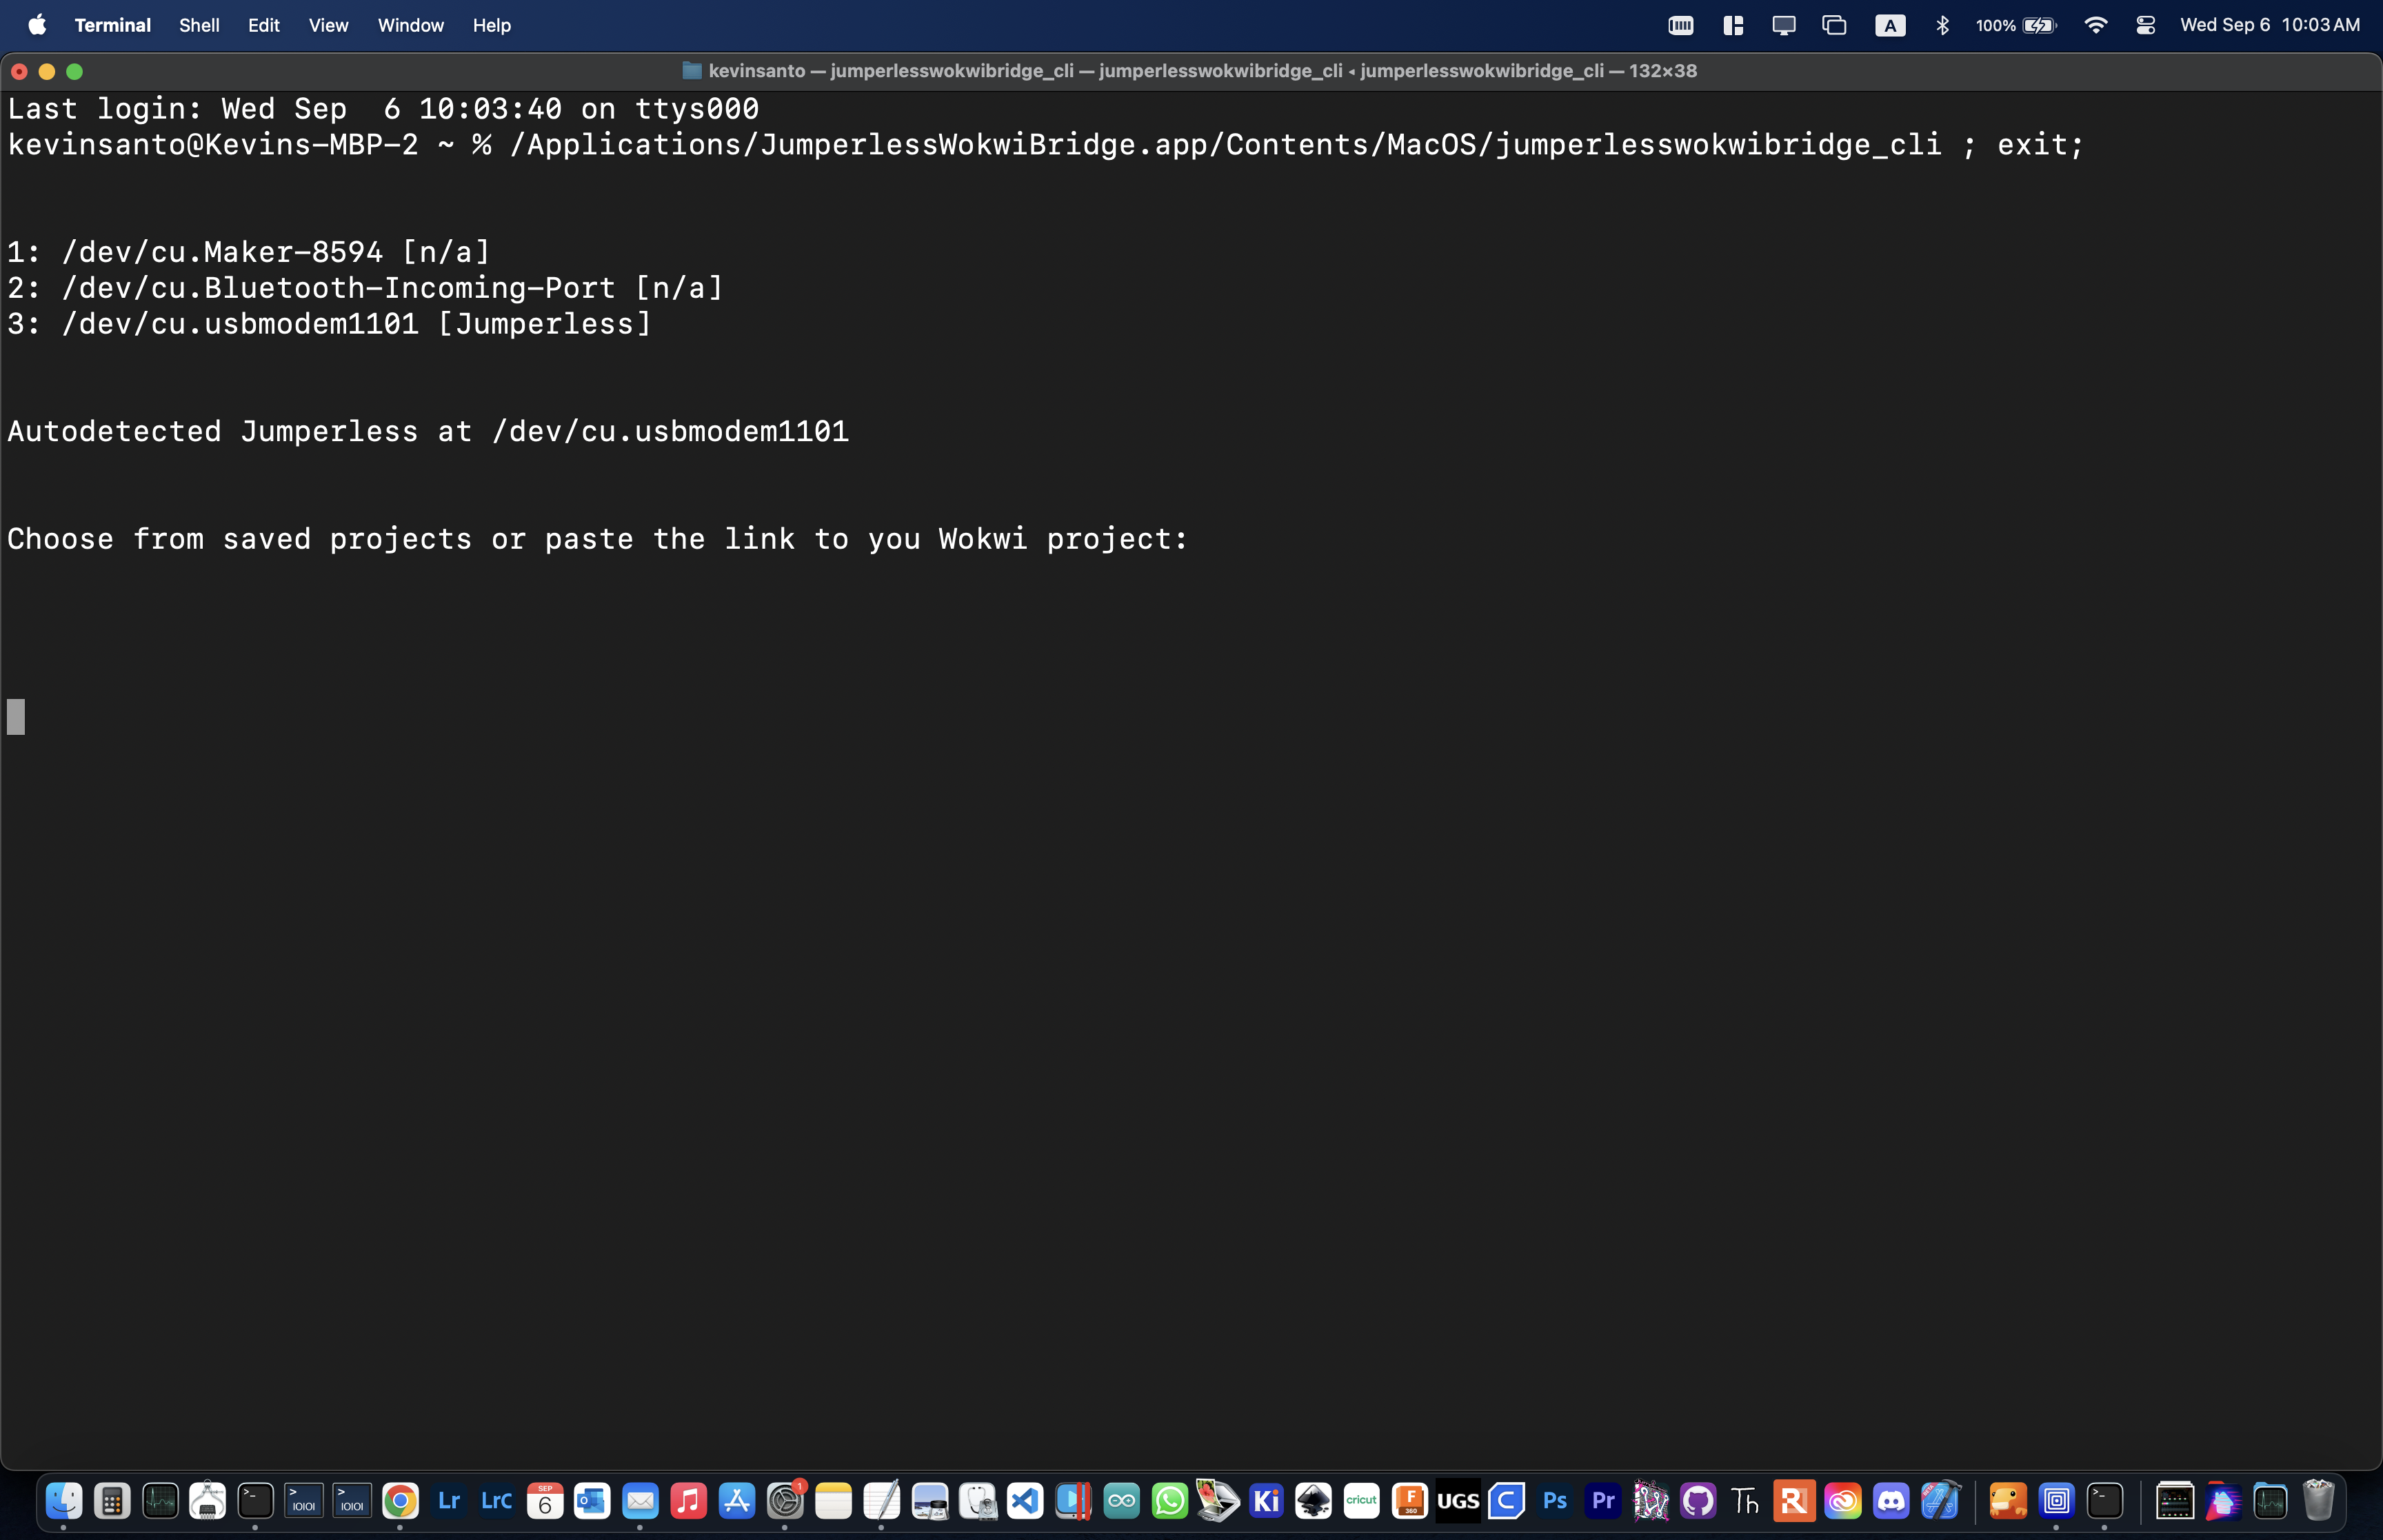Open Fusion 360 dock icon

tap(1410, 1501)
